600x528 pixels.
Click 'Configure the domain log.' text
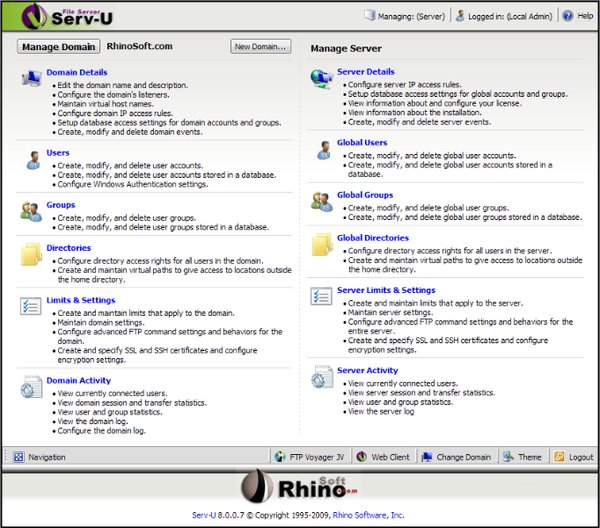(101, 430)
